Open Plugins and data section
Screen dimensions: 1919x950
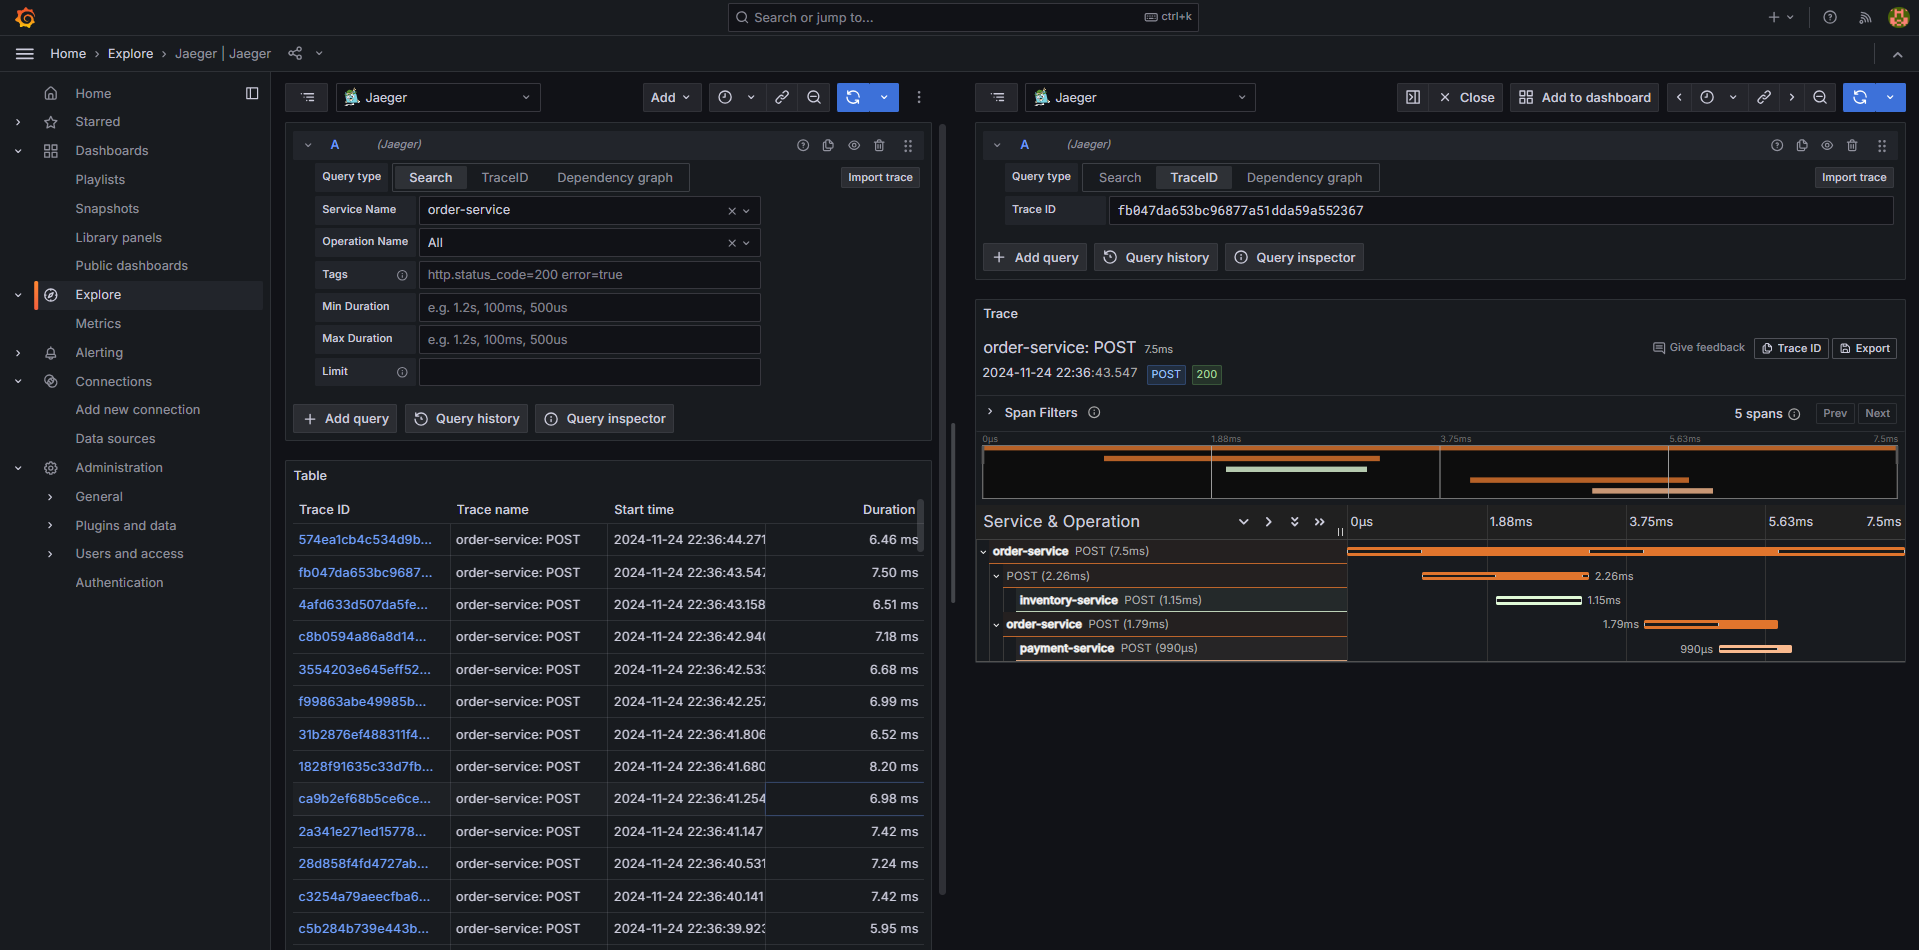tap(125, 526)
